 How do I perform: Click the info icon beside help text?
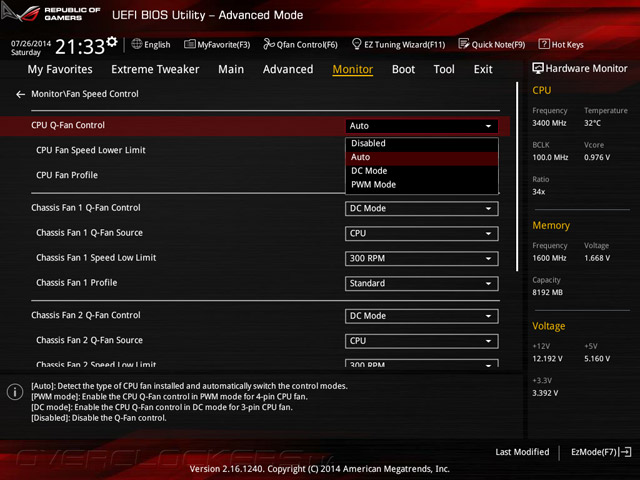coord(15,392)
